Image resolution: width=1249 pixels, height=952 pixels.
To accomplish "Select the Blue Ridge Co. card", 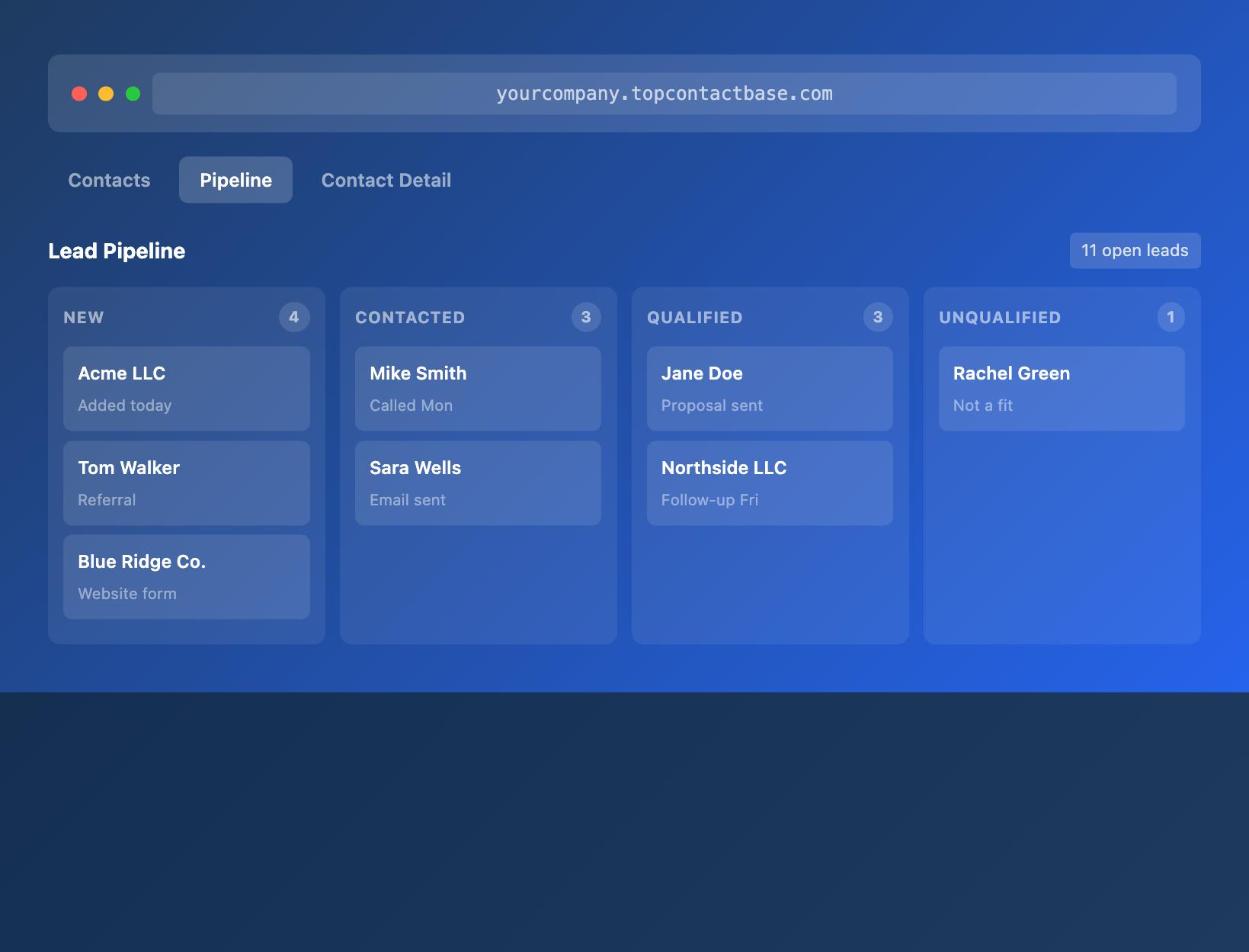I will (187, 577).
